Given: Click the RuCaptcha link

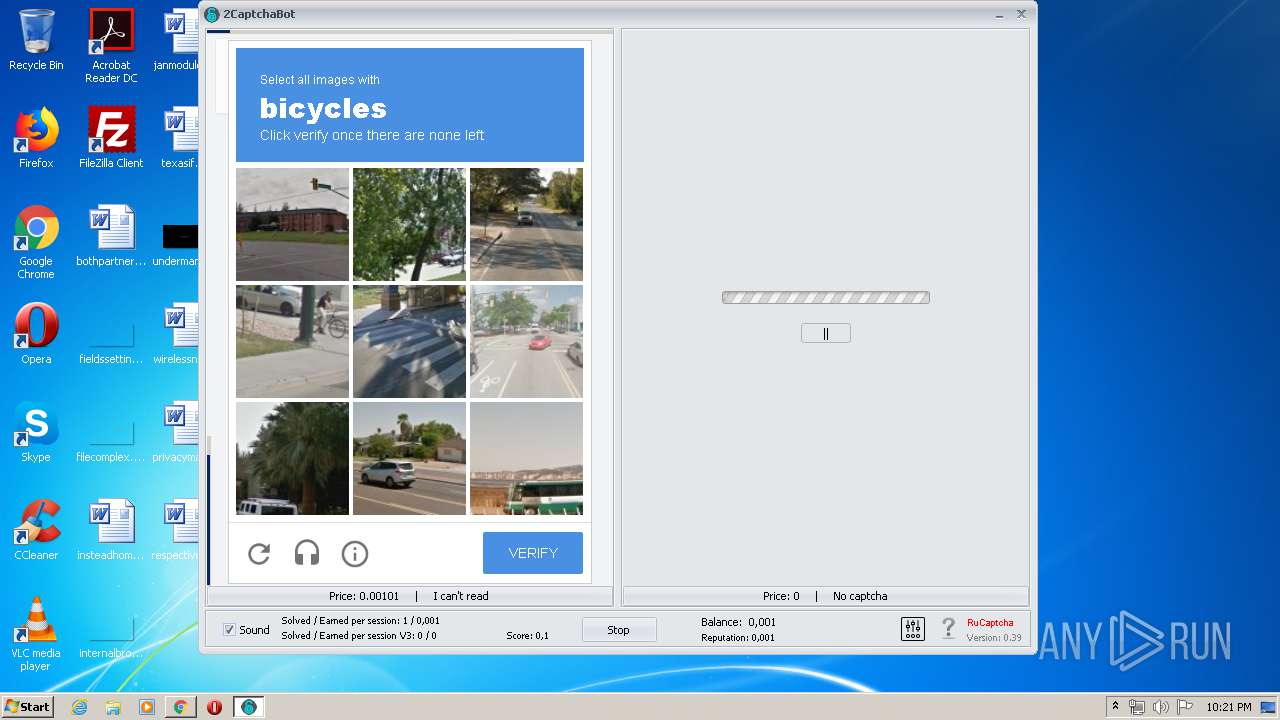Looking at the screenshot, I should click(990, 622).
